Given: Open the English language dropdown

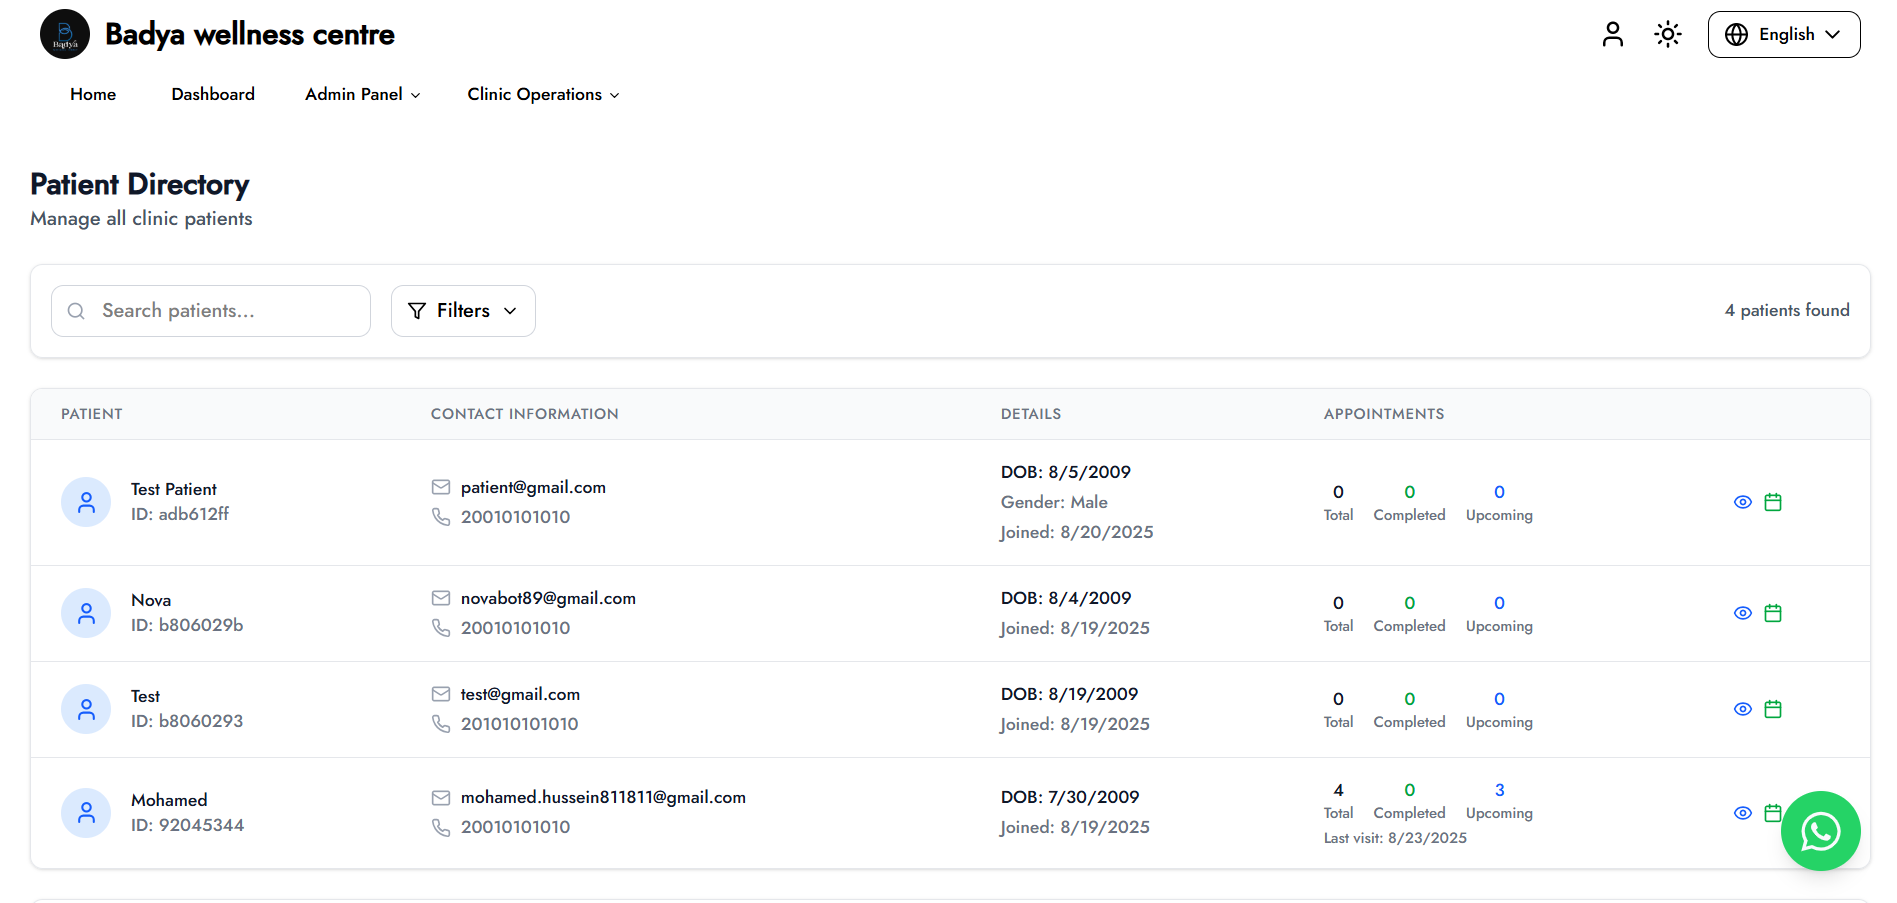Looking at the screenshot, I should coord(1784,34).
